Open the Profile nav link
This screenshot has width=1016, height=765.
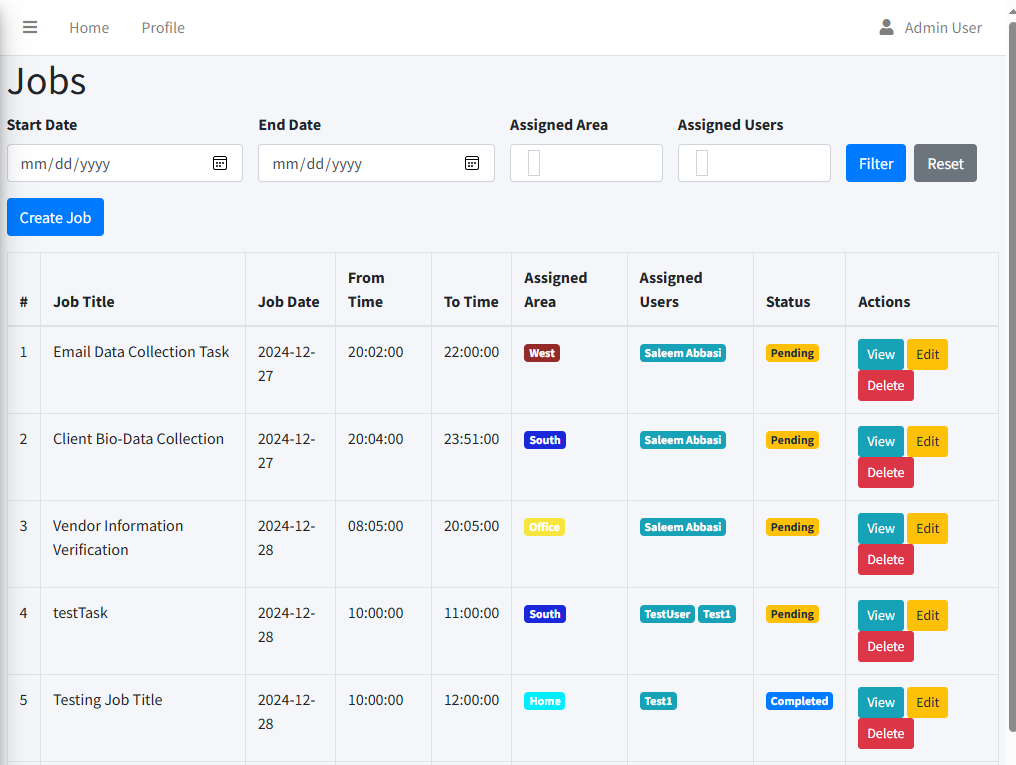(x=163, y=28)
